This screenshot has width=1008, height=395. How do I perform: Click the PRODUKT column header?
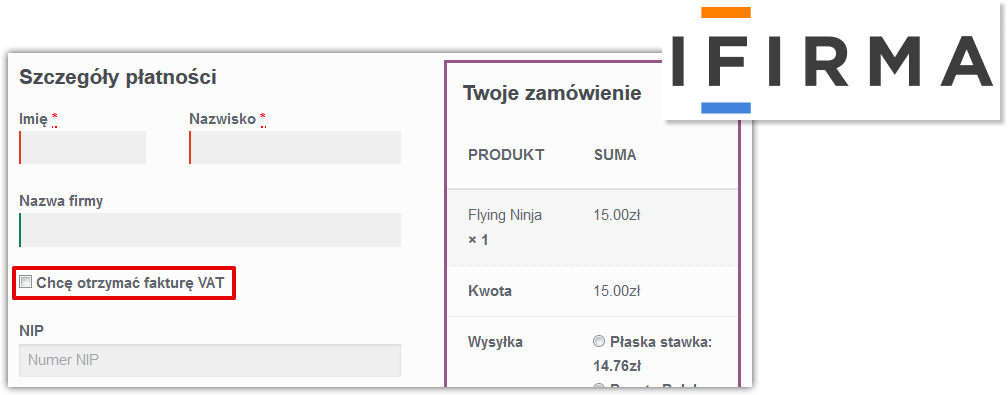pyautogui.click(x=506, y=155)
